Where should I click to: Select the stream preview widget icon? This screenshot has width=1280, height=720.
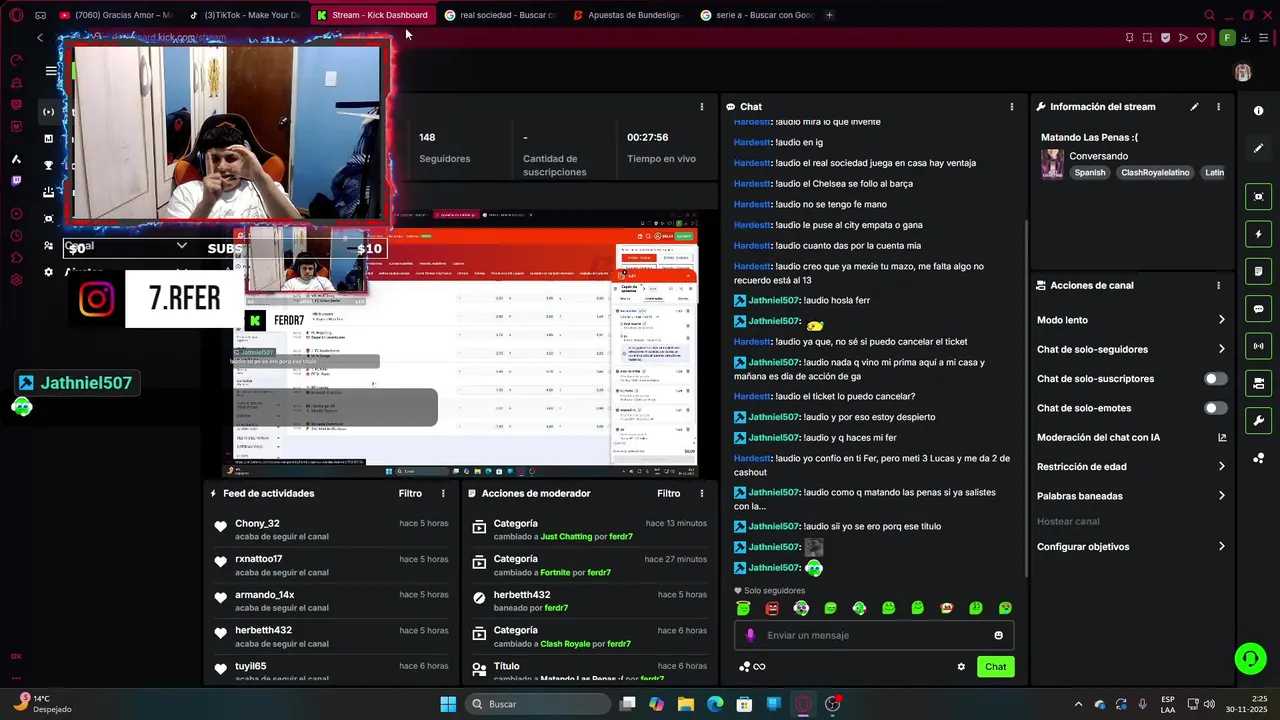click(x=1259, y=197)
